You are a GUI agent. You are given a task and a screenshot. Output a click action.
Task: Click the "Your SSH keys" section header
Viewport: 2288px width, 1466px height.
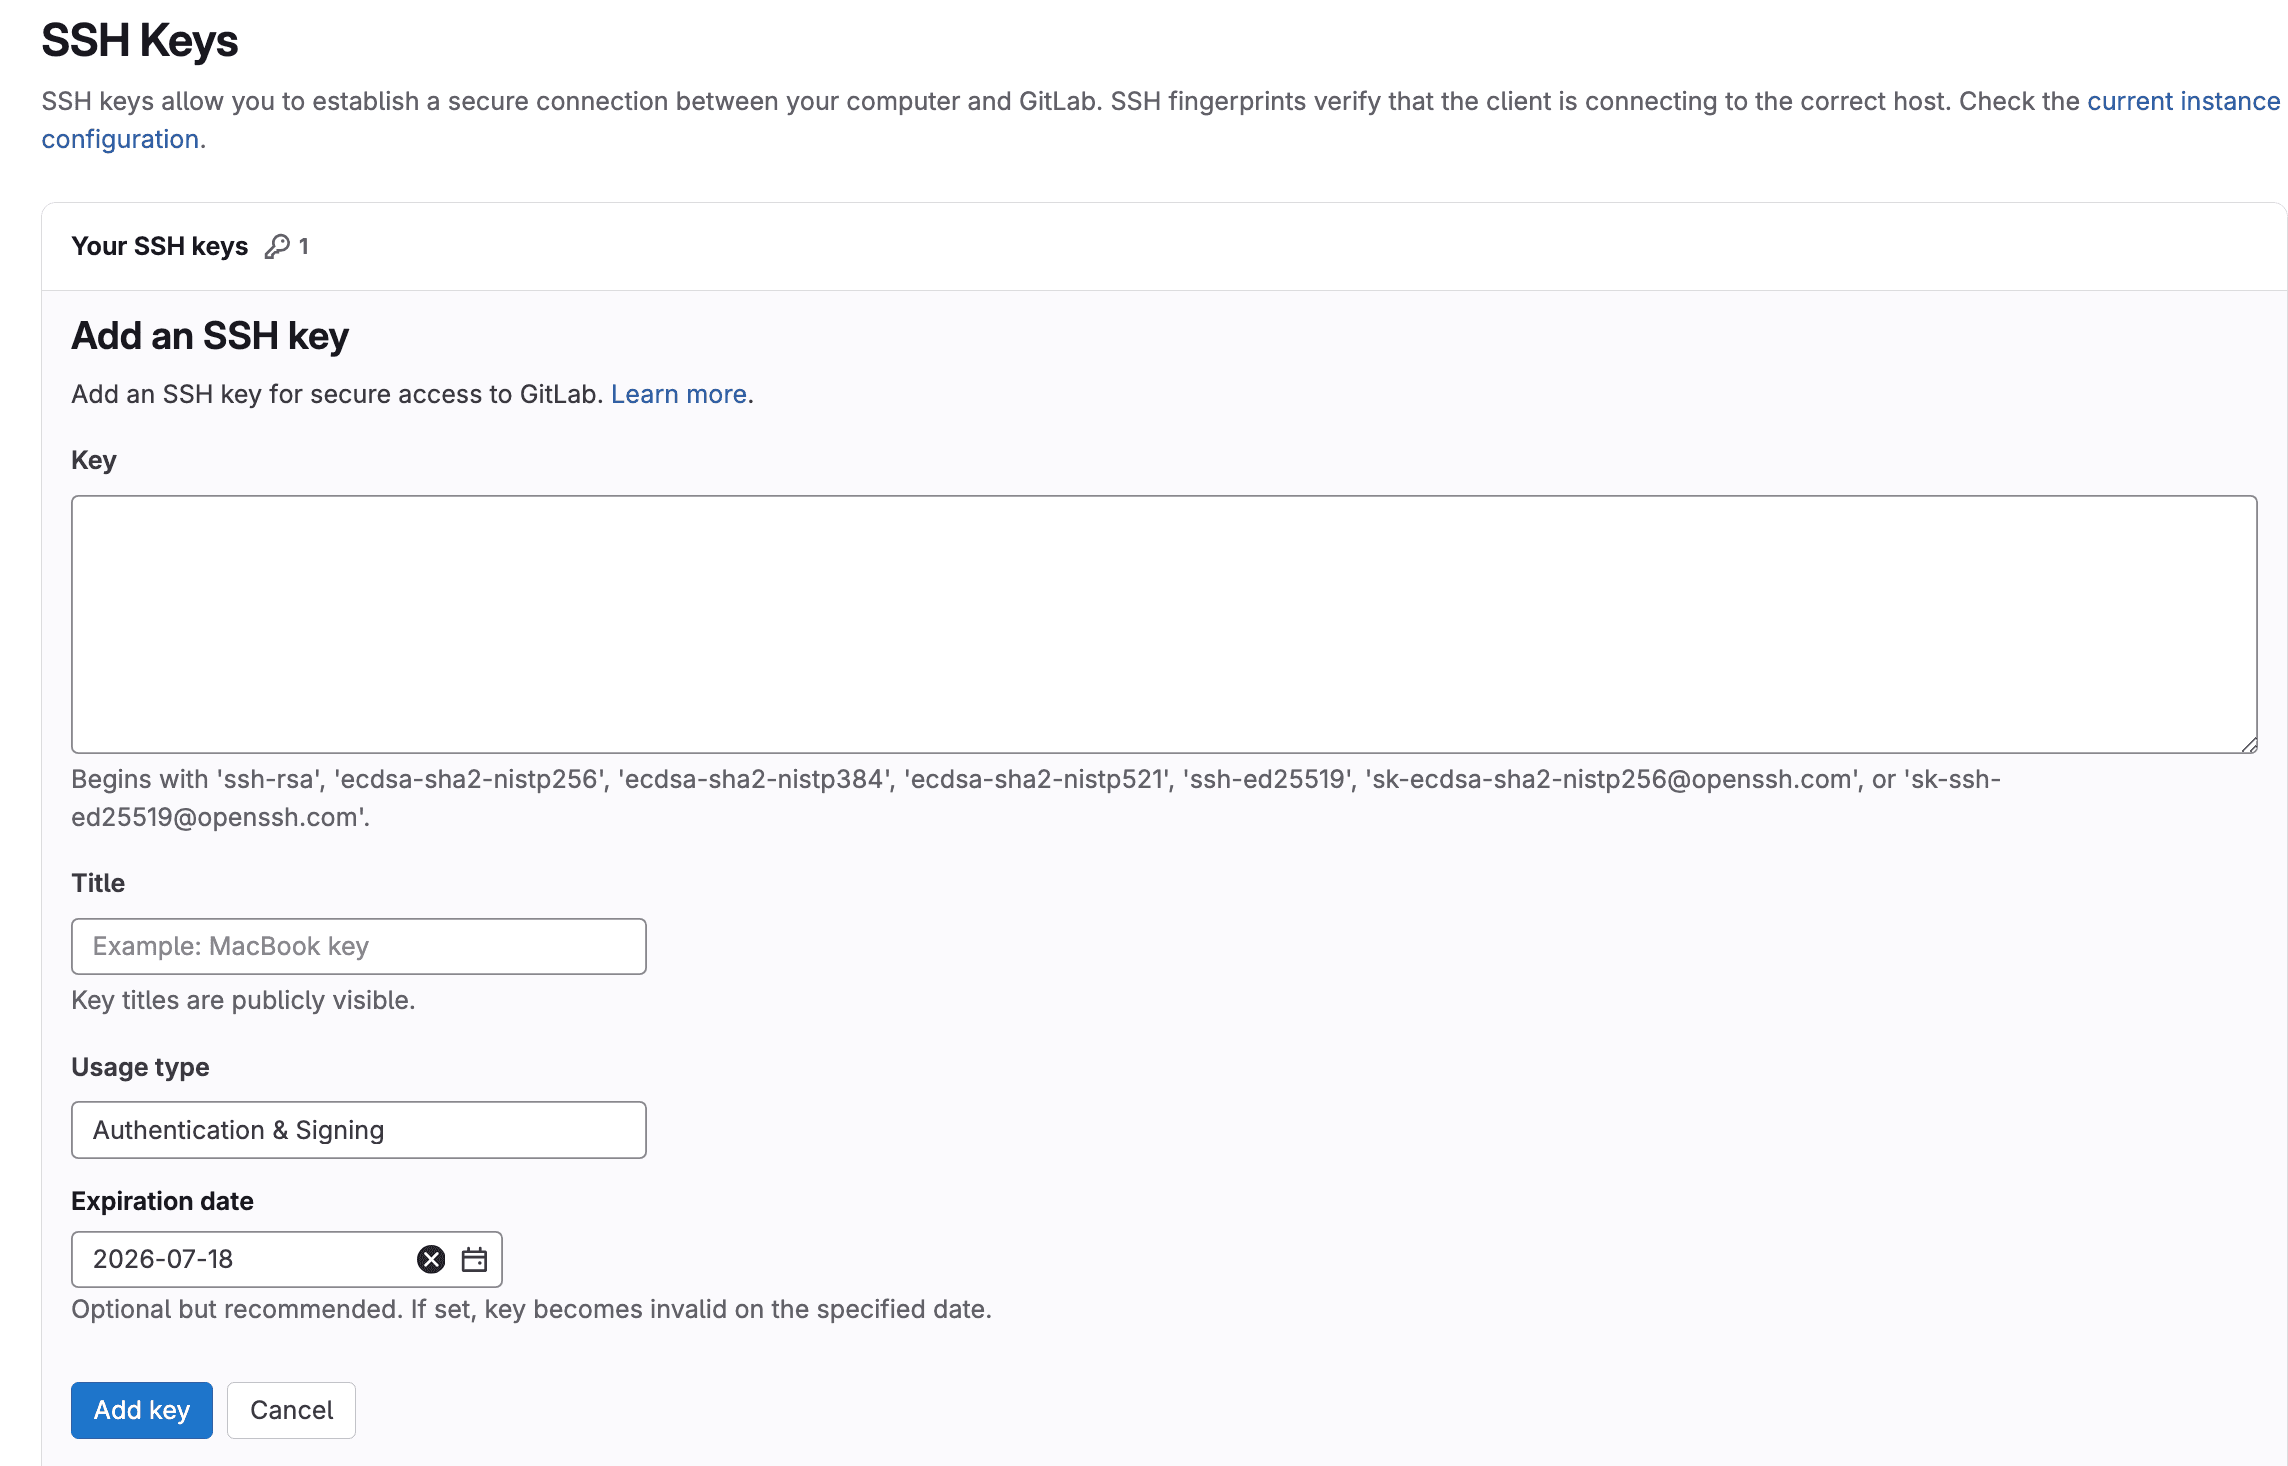pyautogui.click(x=159, y=245)
